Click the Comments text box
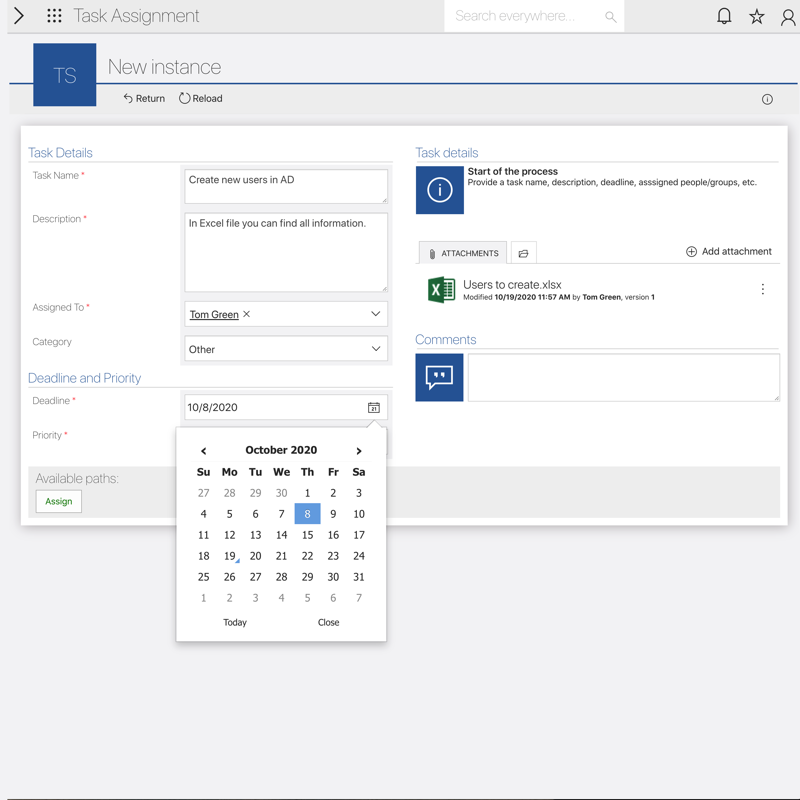Image resolution: width=800 pixels, height=800 pixels. (622, 377)
